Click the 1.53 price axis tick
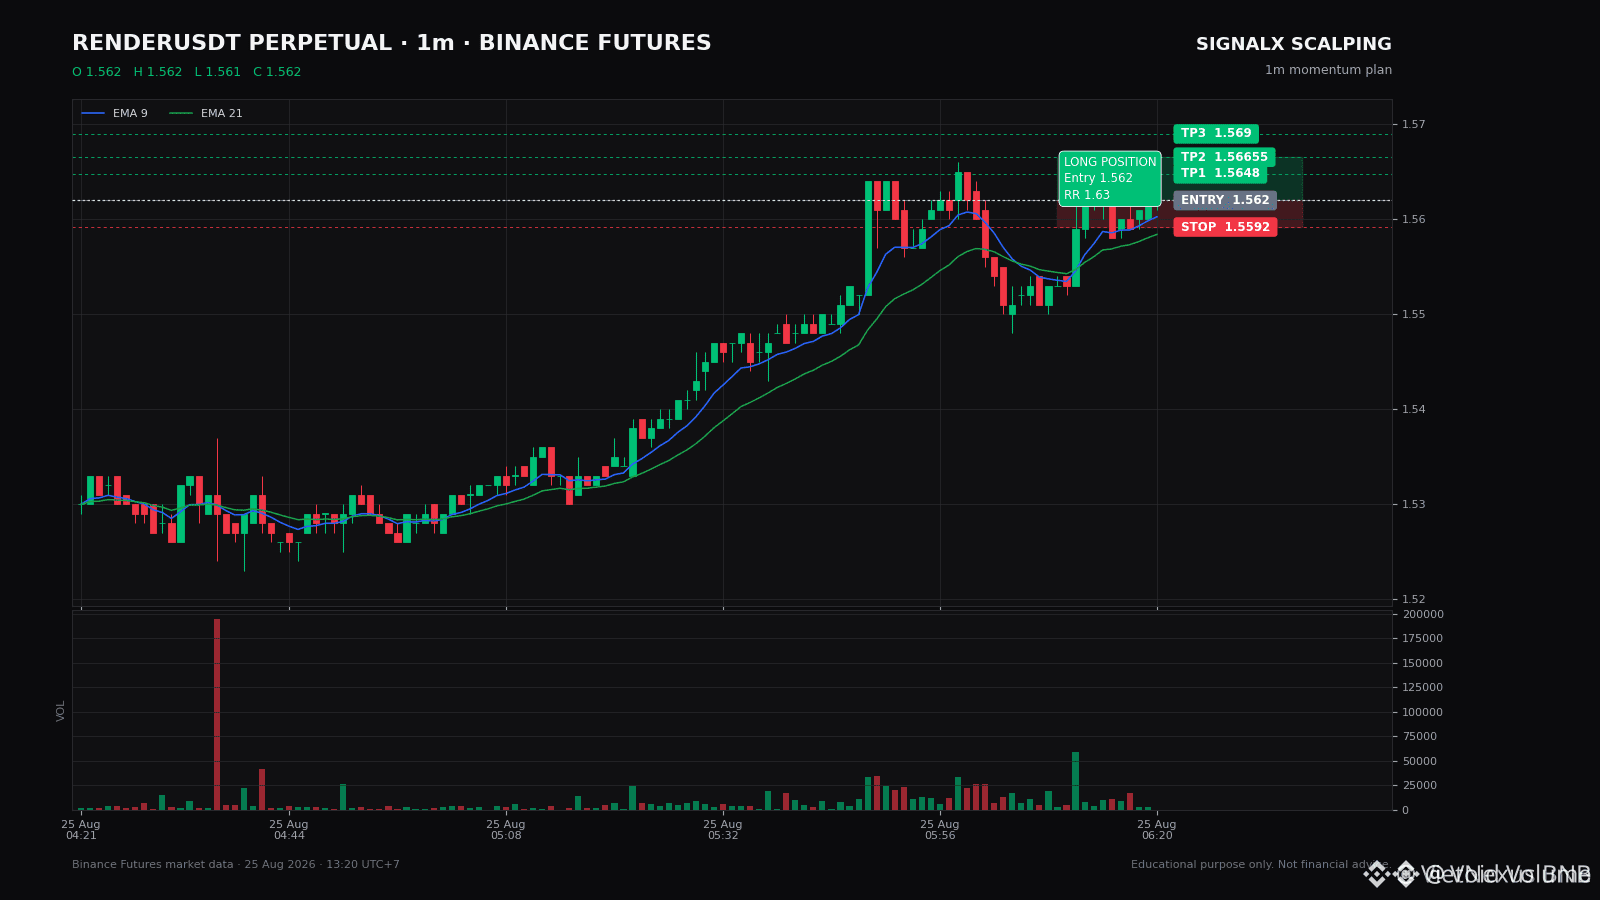The width and height of the screenshot is (1600, 900). pyautogui.click(x=1413, y=505)
